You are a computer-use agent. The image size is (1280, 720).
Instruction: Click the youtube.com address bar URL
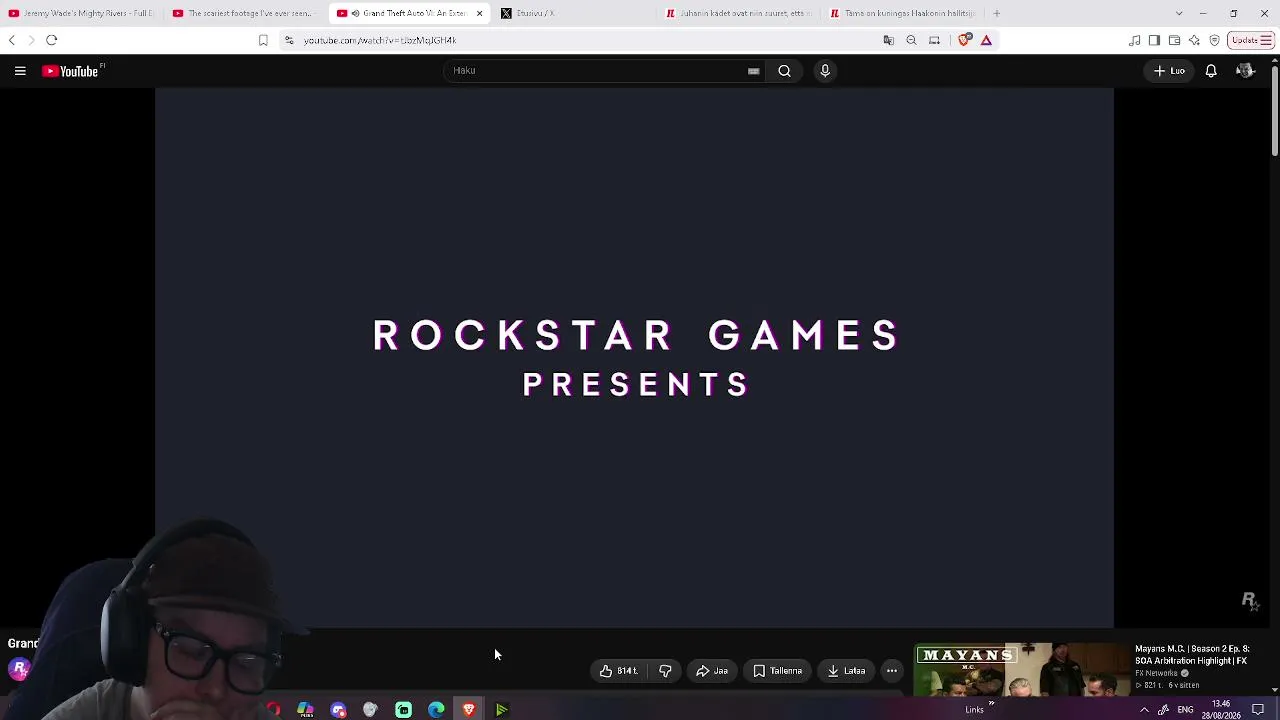point(380,40)
